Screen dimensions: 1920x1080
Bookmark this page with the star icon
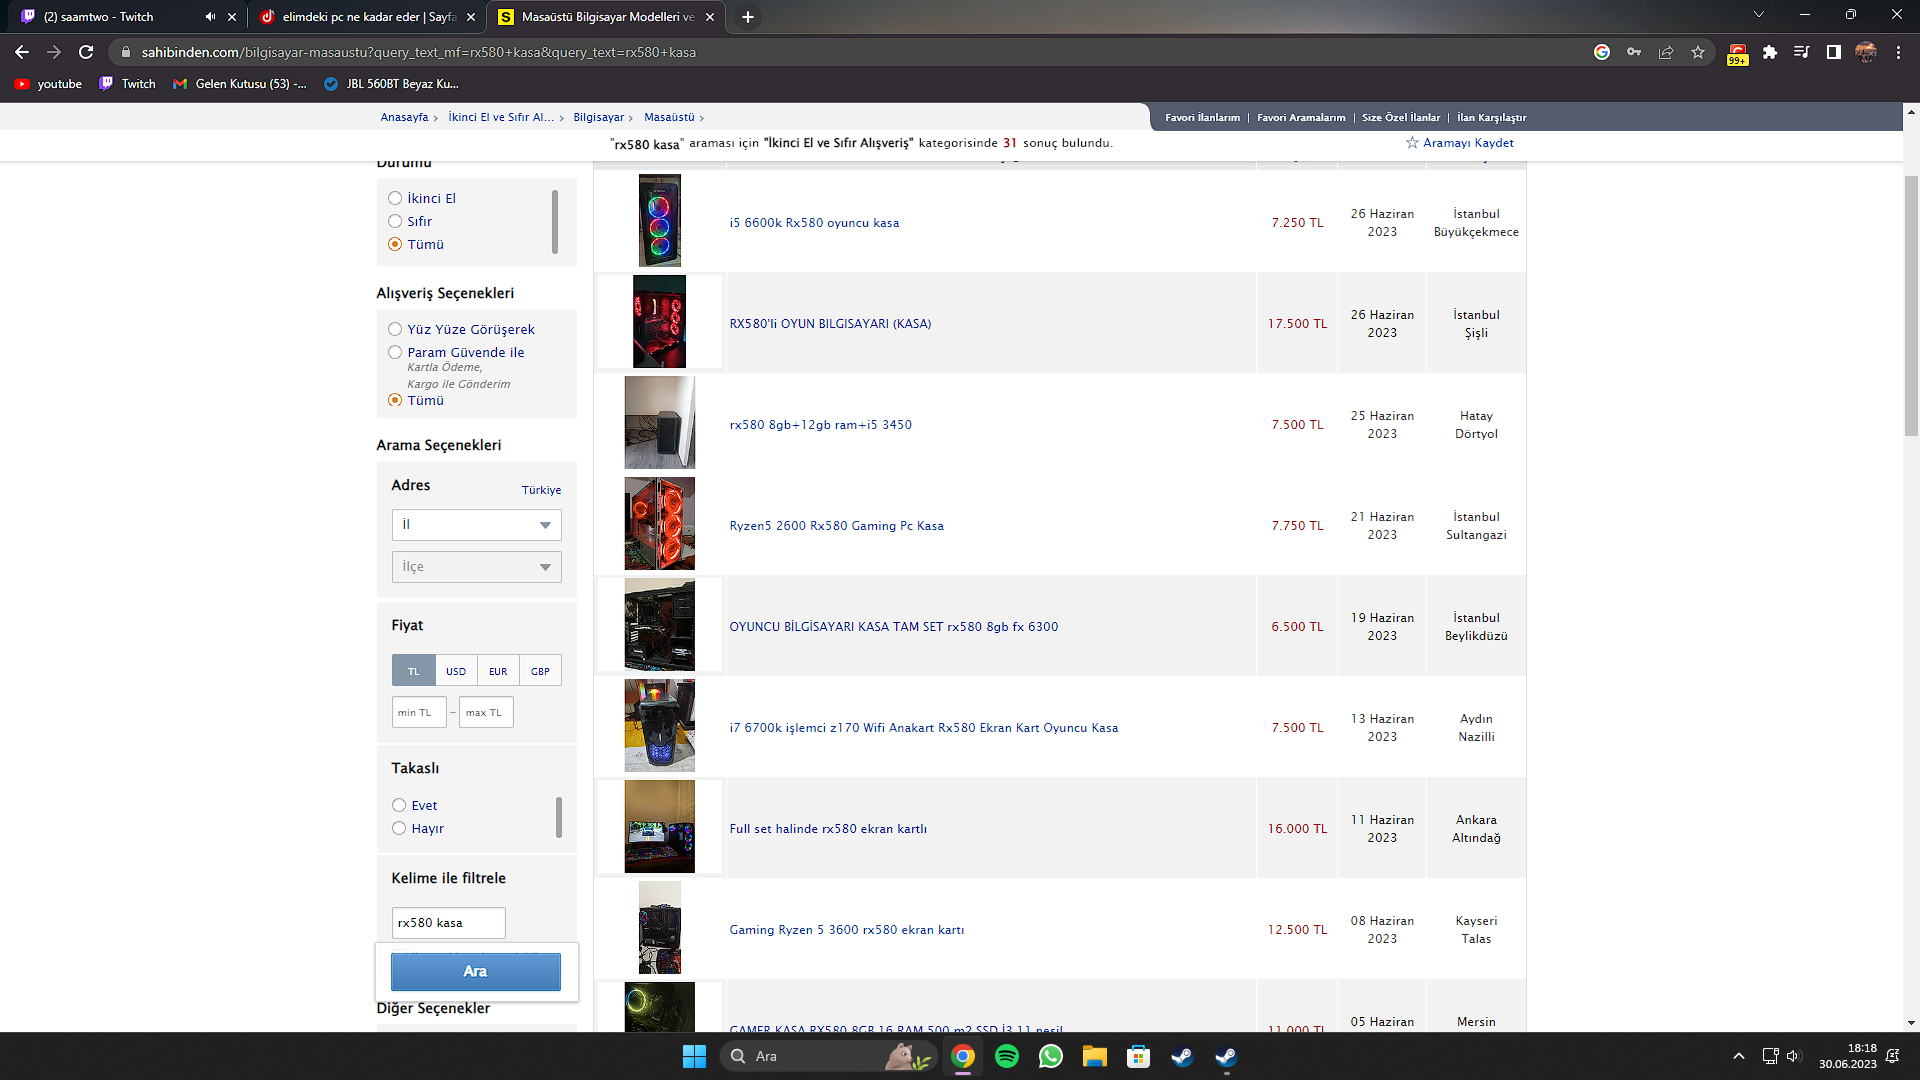(x=1698, y=52)
